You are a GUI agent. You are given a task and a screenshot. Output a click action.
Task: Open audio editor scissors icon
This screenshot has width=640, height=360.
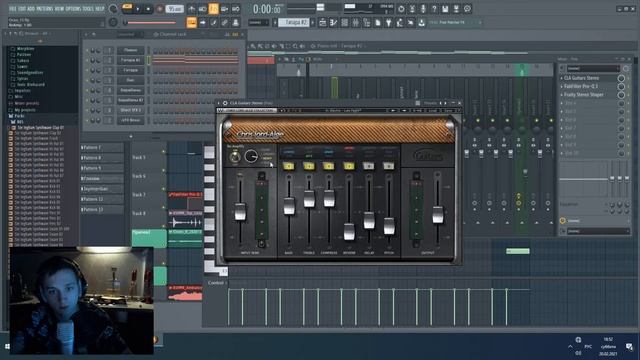pyautogui.click(x=412, y=9)
